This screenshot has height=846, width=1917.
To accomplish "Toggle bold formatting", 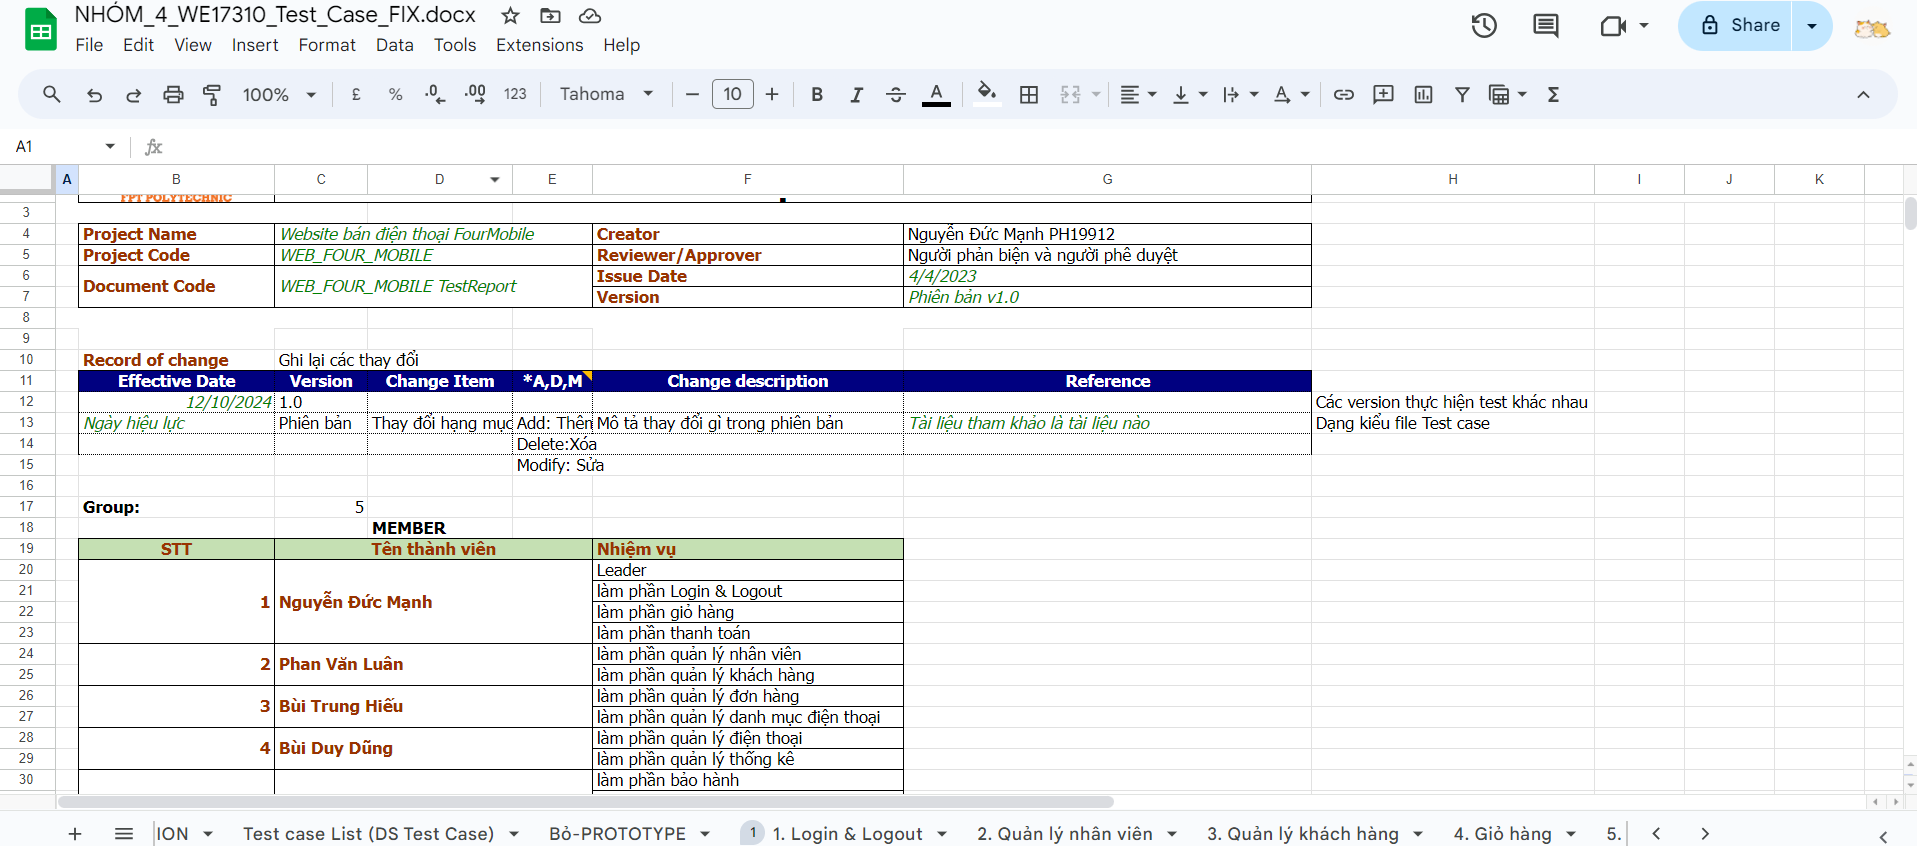I will [x=817, y=95].
